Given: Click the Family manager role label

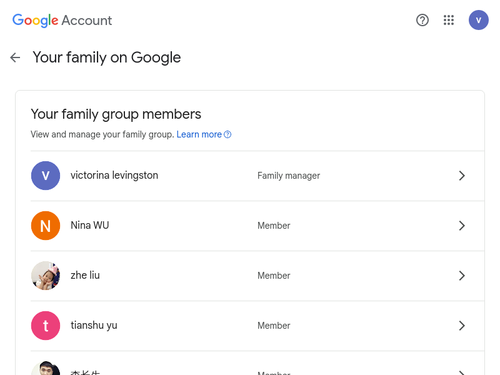Looking at the screenshot, I should click(x=289, y=176).
